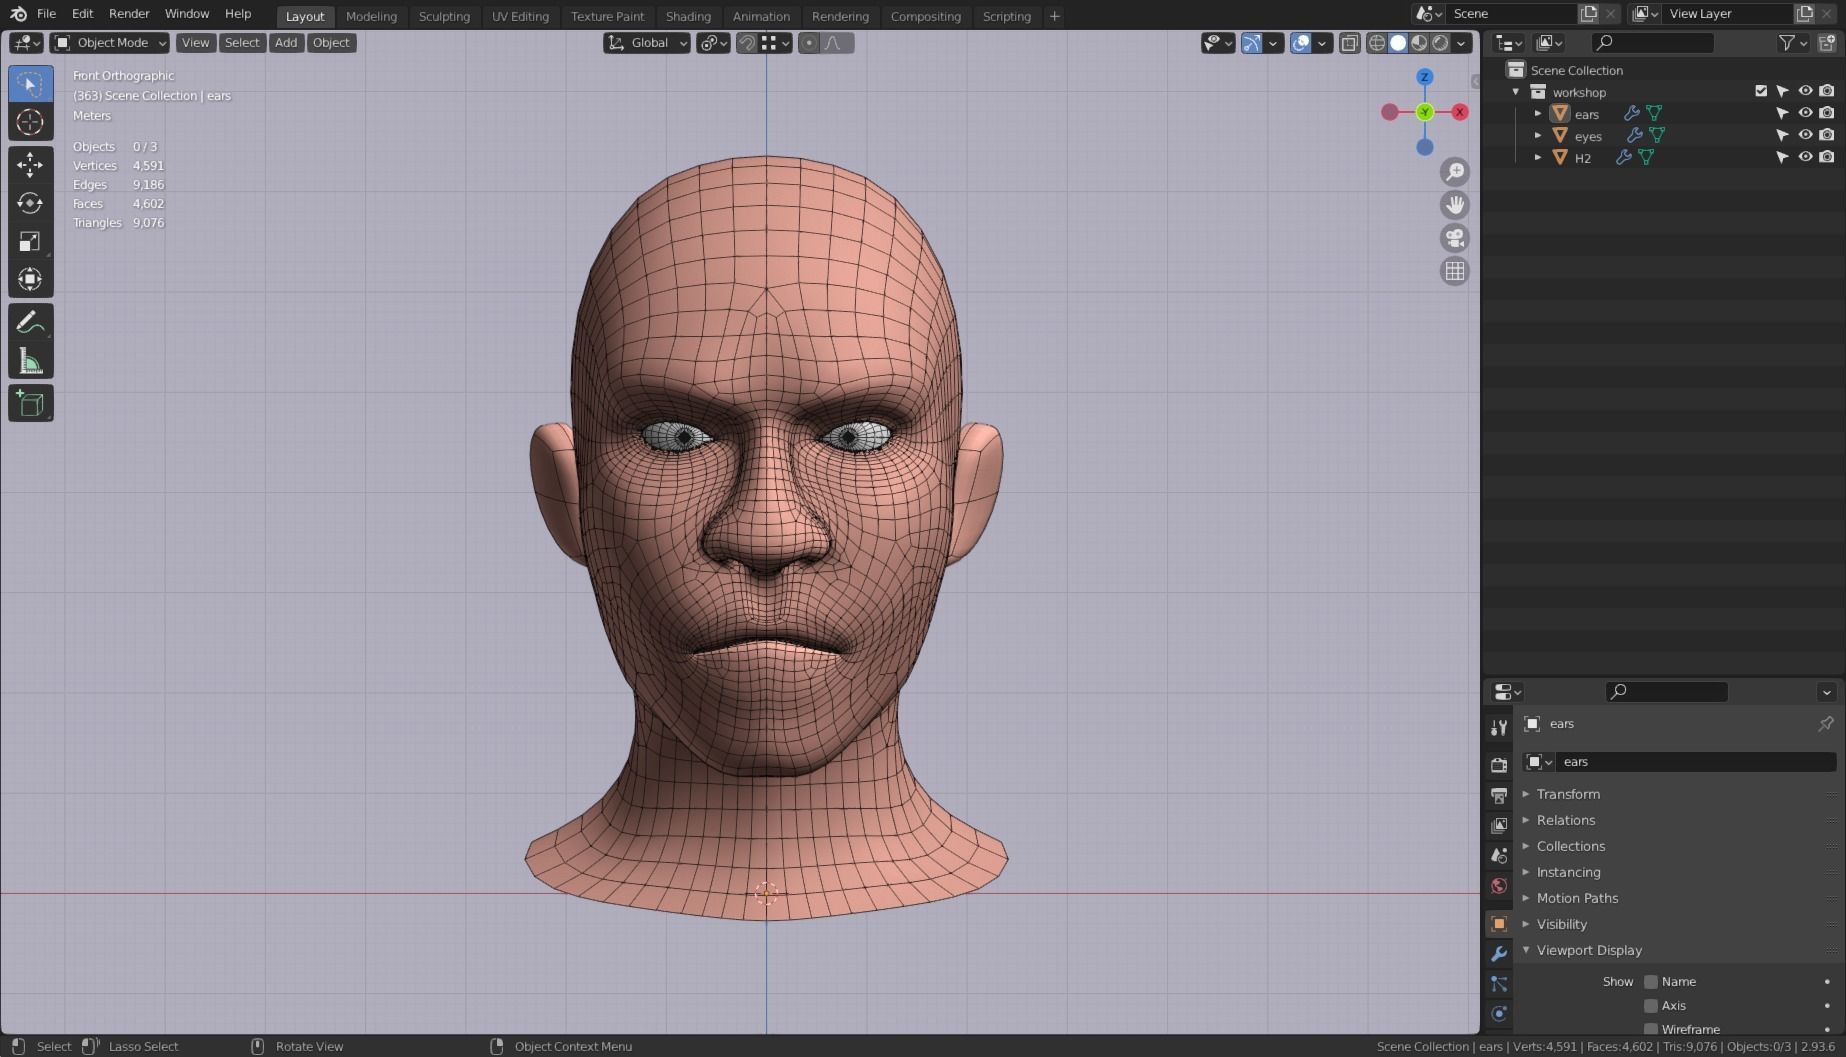1846x1057 pixels.
Task: Click the viewport View menu button
Action: [195, 42]
